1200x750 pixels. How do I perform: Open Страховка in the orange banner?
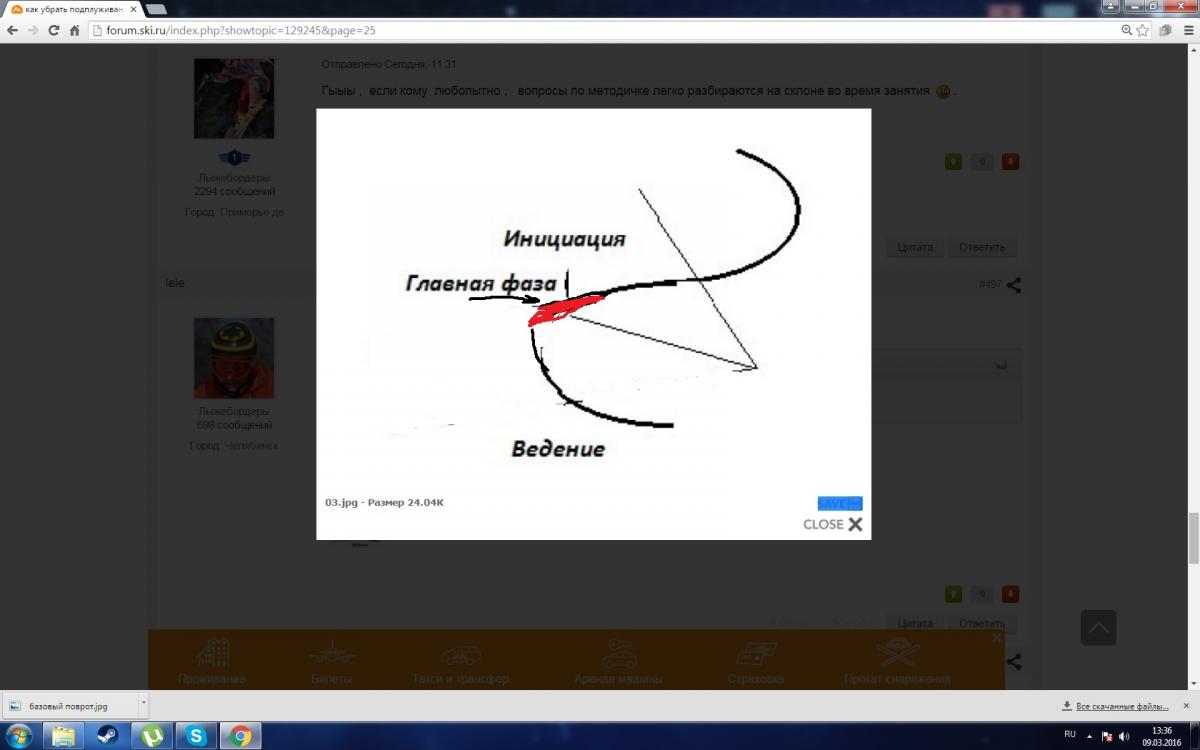pos(756,661)
